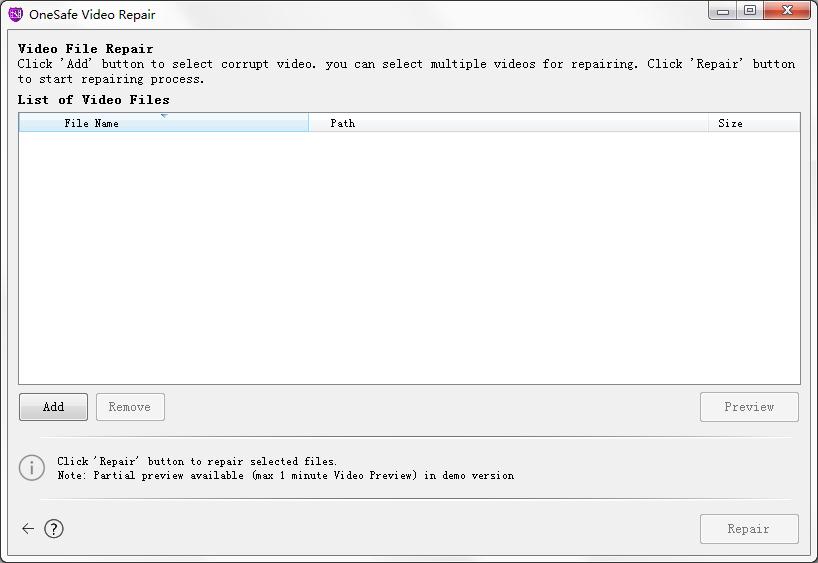Sort the list by Path column
The image size is (818, 563).
(x=343, y=124)
